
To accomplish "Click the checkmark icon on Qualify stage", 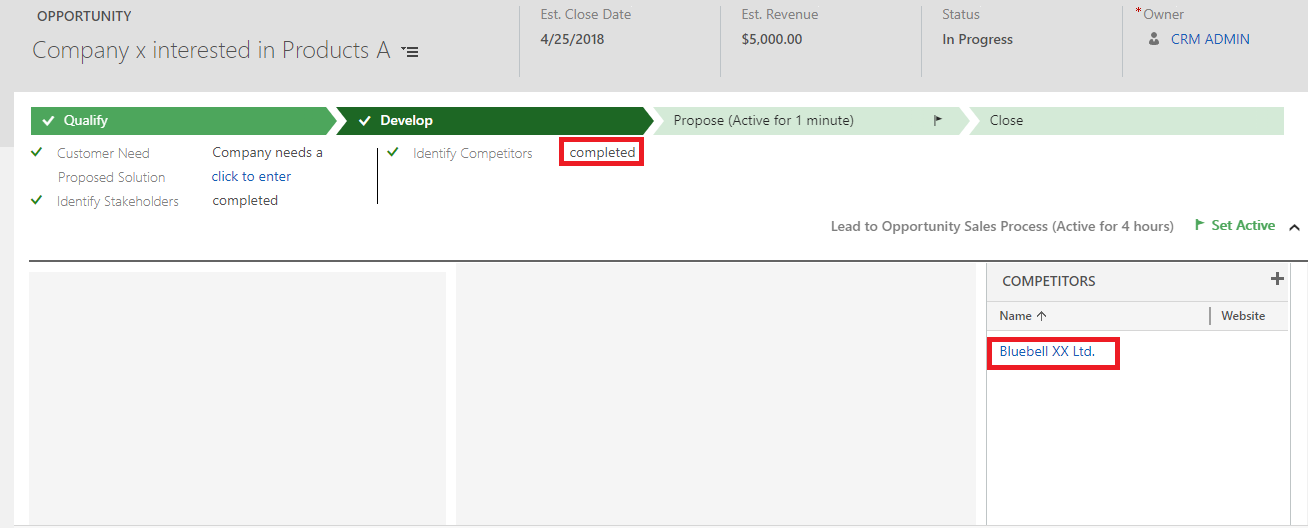I will pos(49,121).
